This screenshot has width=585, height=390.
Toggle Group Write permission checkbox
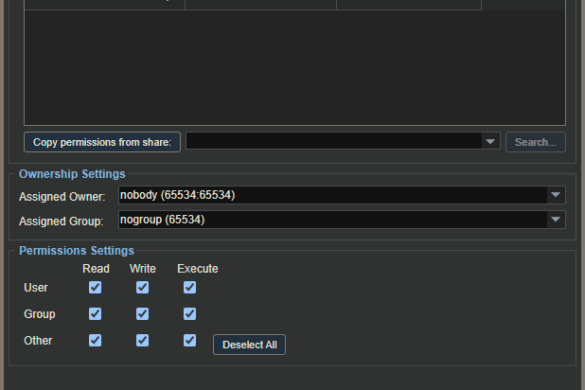[143, 314]
